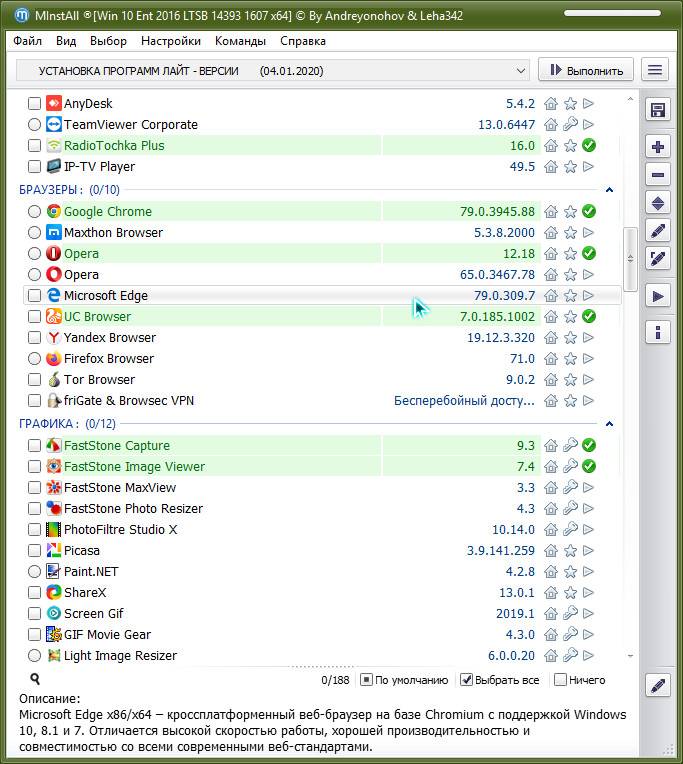The image size is (683, 764).
Task: Select Google Chrome radio button
Action: (x=34, y=211)
